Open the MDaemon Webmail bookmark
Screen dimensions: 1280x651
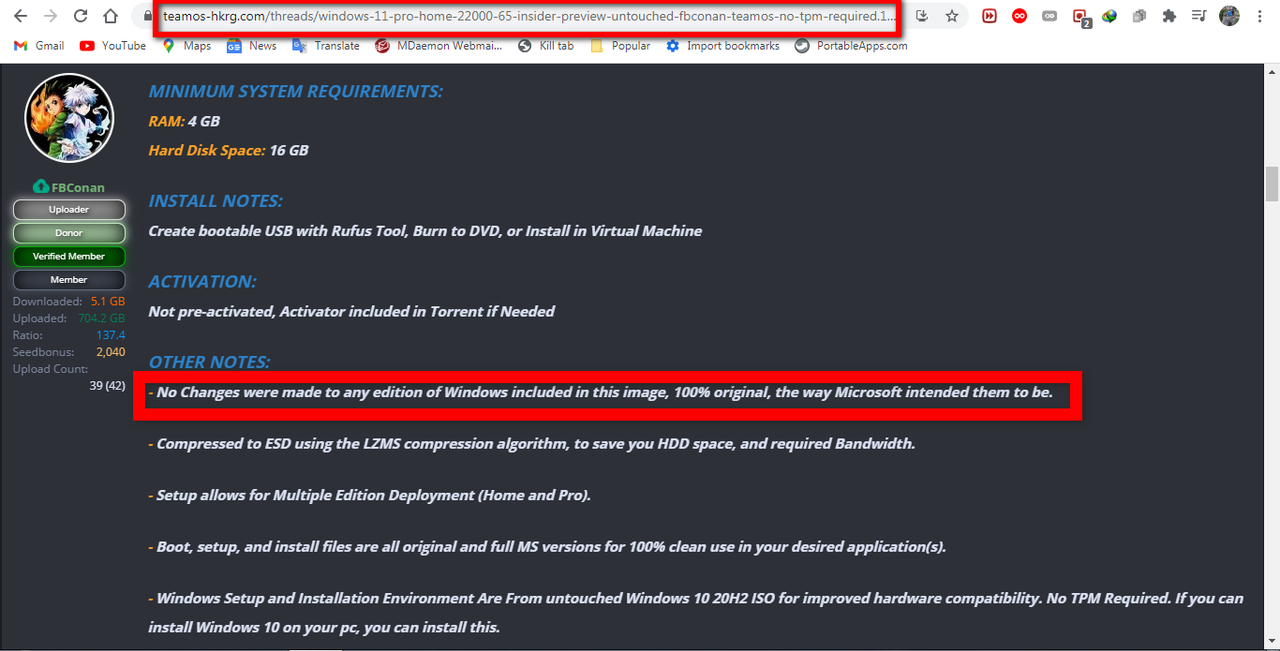click(438, 46)
